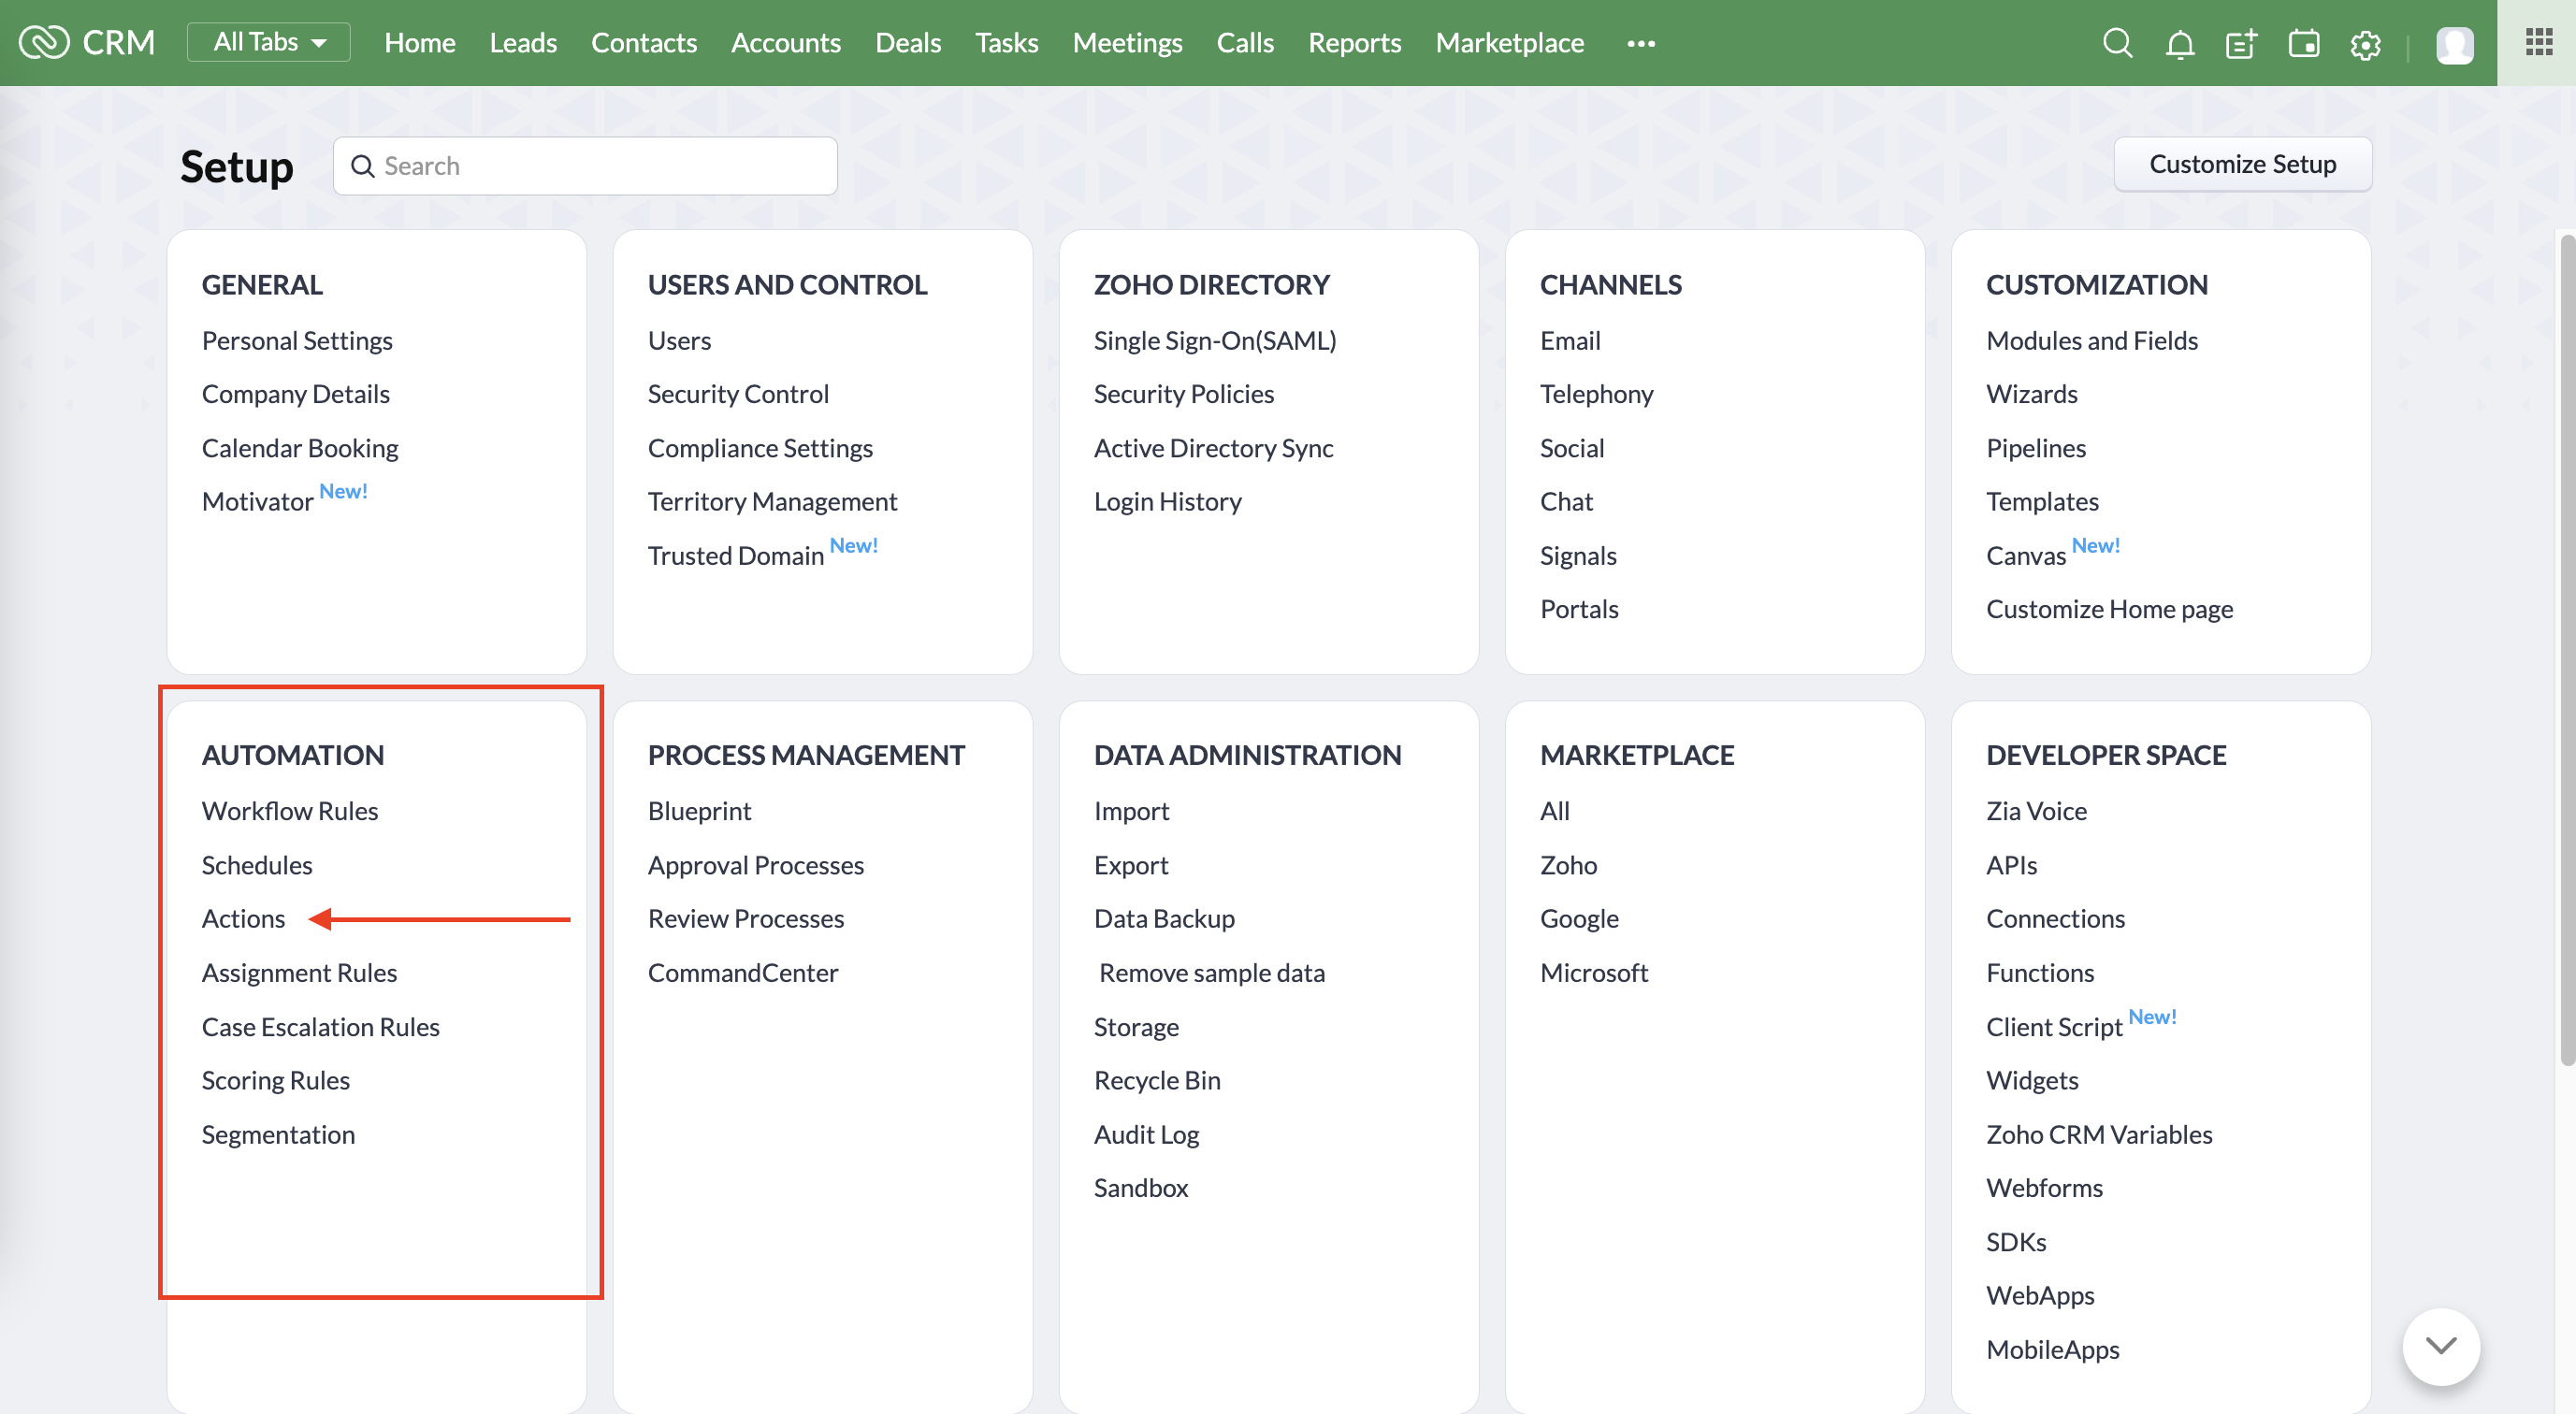Select the Deals tab
Screen dimensions: 2576x1414
tap(908, 43)
